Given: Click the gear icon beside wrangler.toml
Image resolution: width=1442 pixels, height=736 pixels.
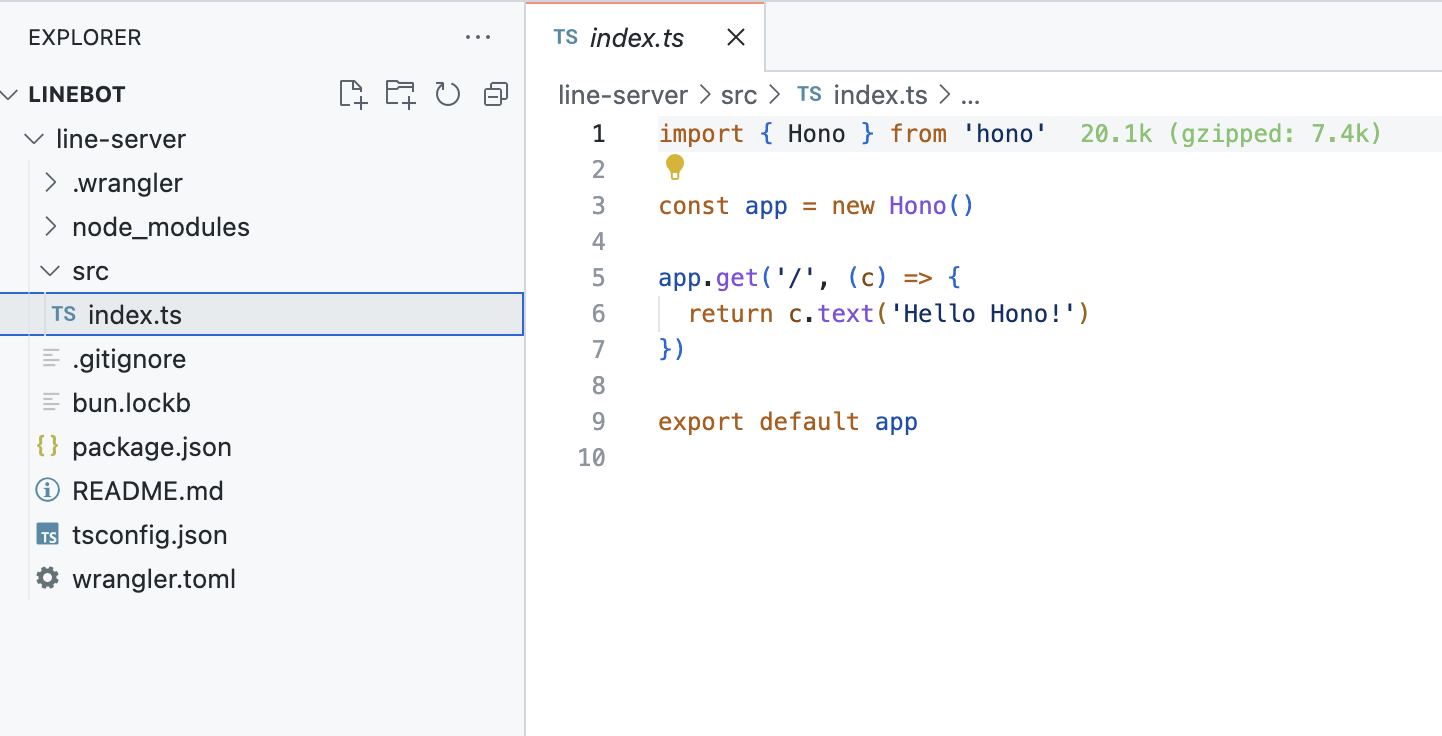Looking at the screenshot, I should point(47,578).
